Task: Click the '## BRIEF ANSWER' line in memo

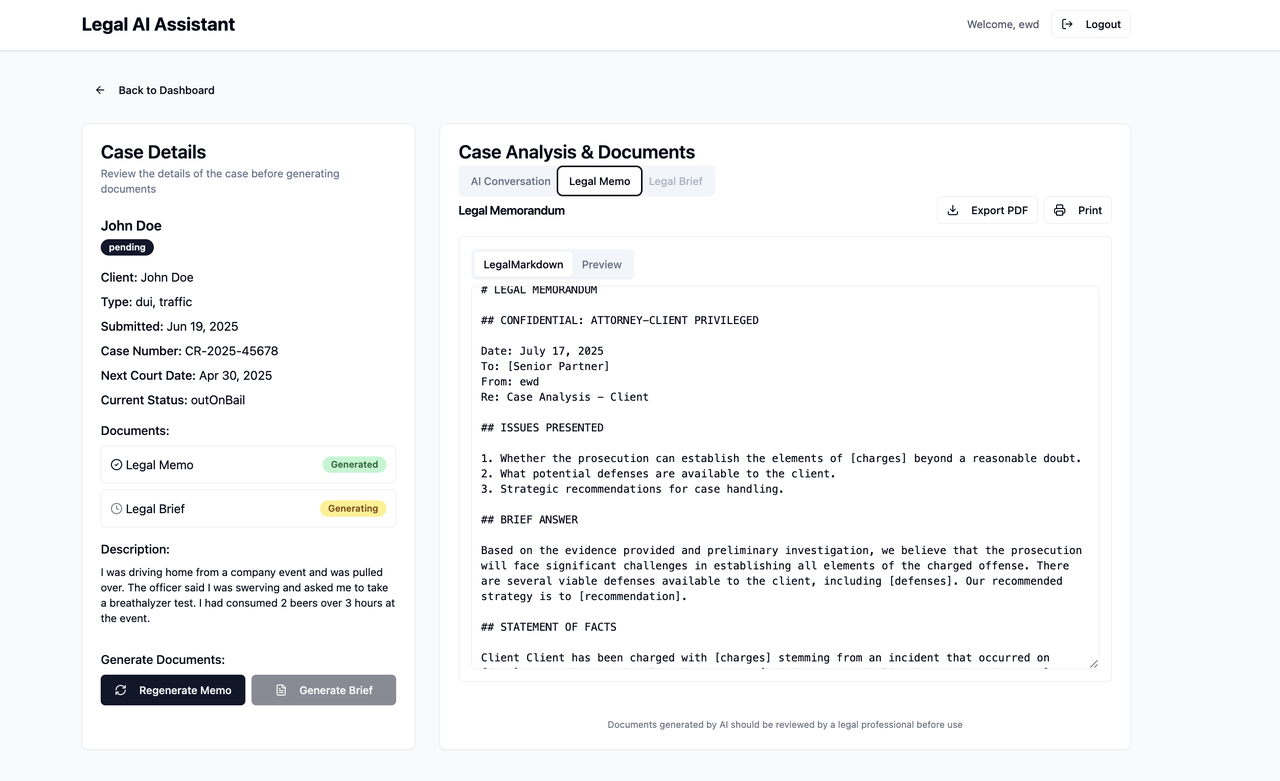Action: 529,520
